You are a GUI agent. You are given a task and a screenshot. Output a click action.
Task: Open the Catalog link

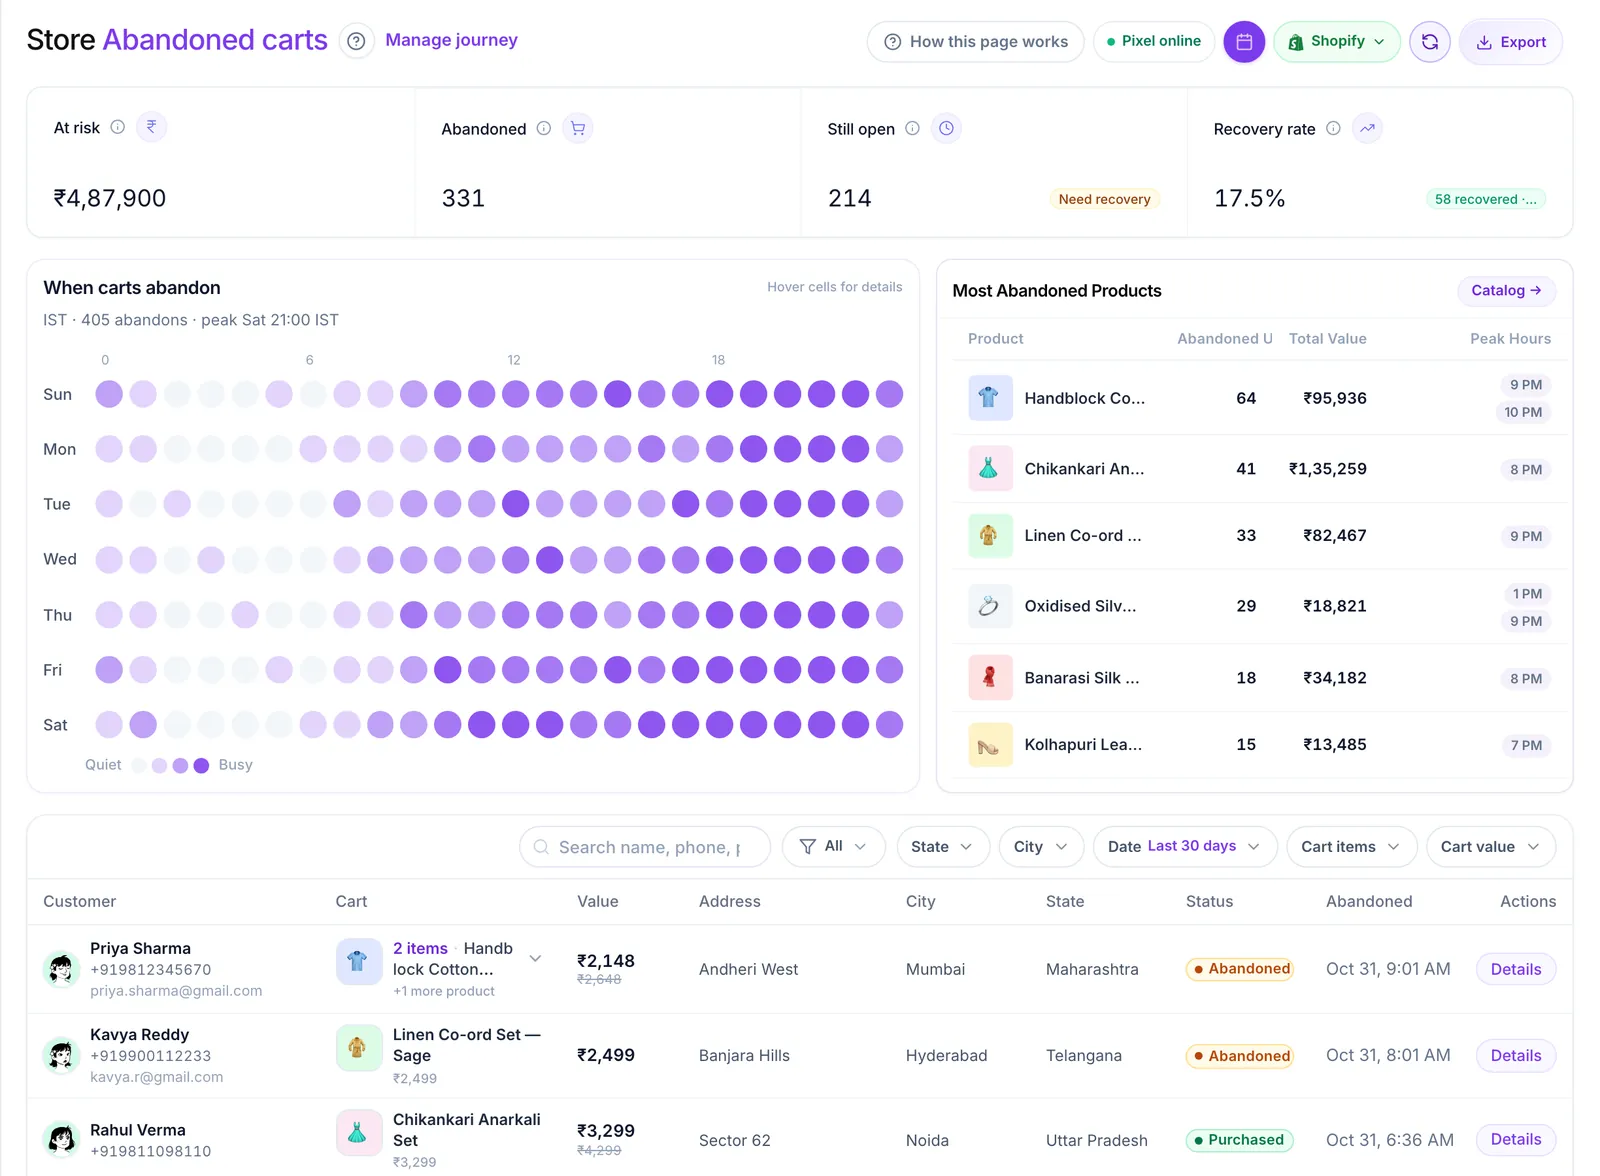click(1506, 290)
